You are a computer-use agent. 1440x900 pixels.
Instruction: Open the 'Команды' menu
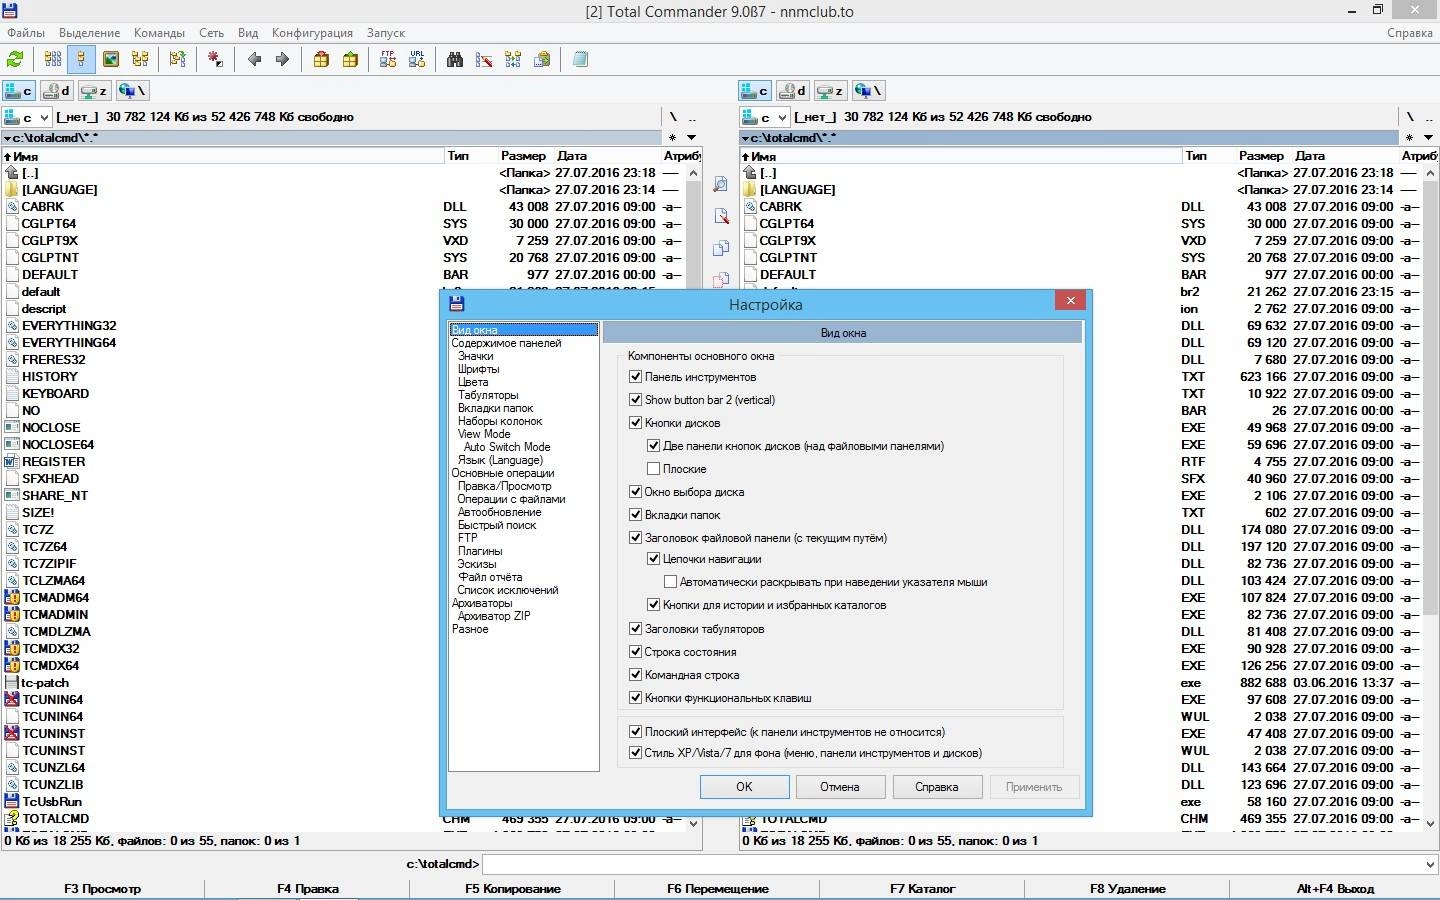[x=159, y=33]
